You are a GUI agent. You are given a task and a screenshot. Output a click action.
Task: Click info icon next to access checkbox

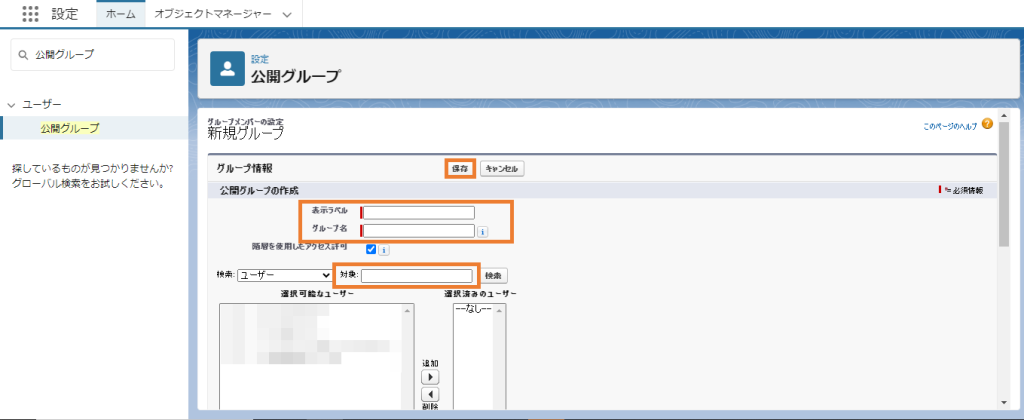[384, 250]
